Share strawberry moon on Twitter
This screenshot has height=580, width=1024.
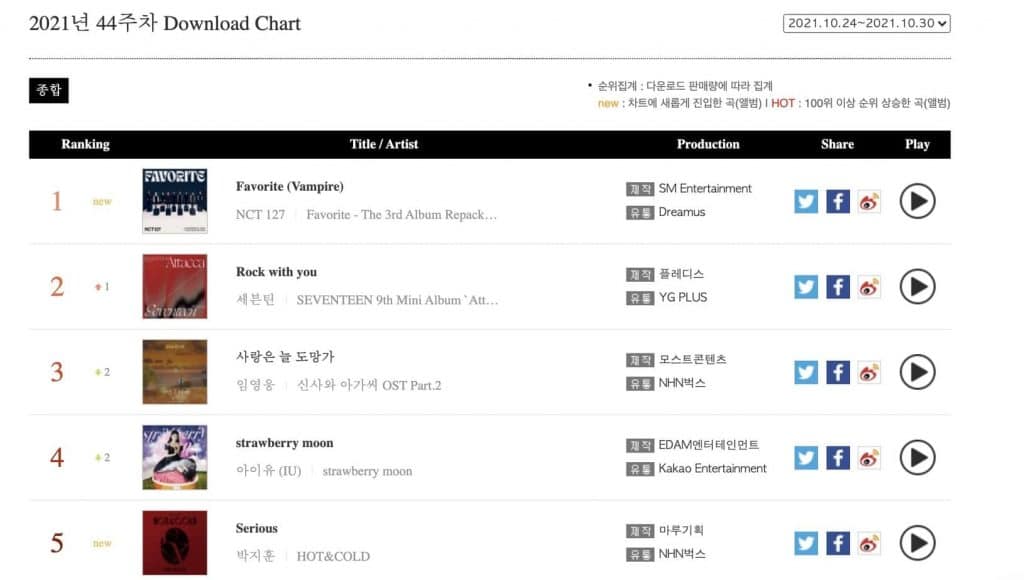click(806, 458)
